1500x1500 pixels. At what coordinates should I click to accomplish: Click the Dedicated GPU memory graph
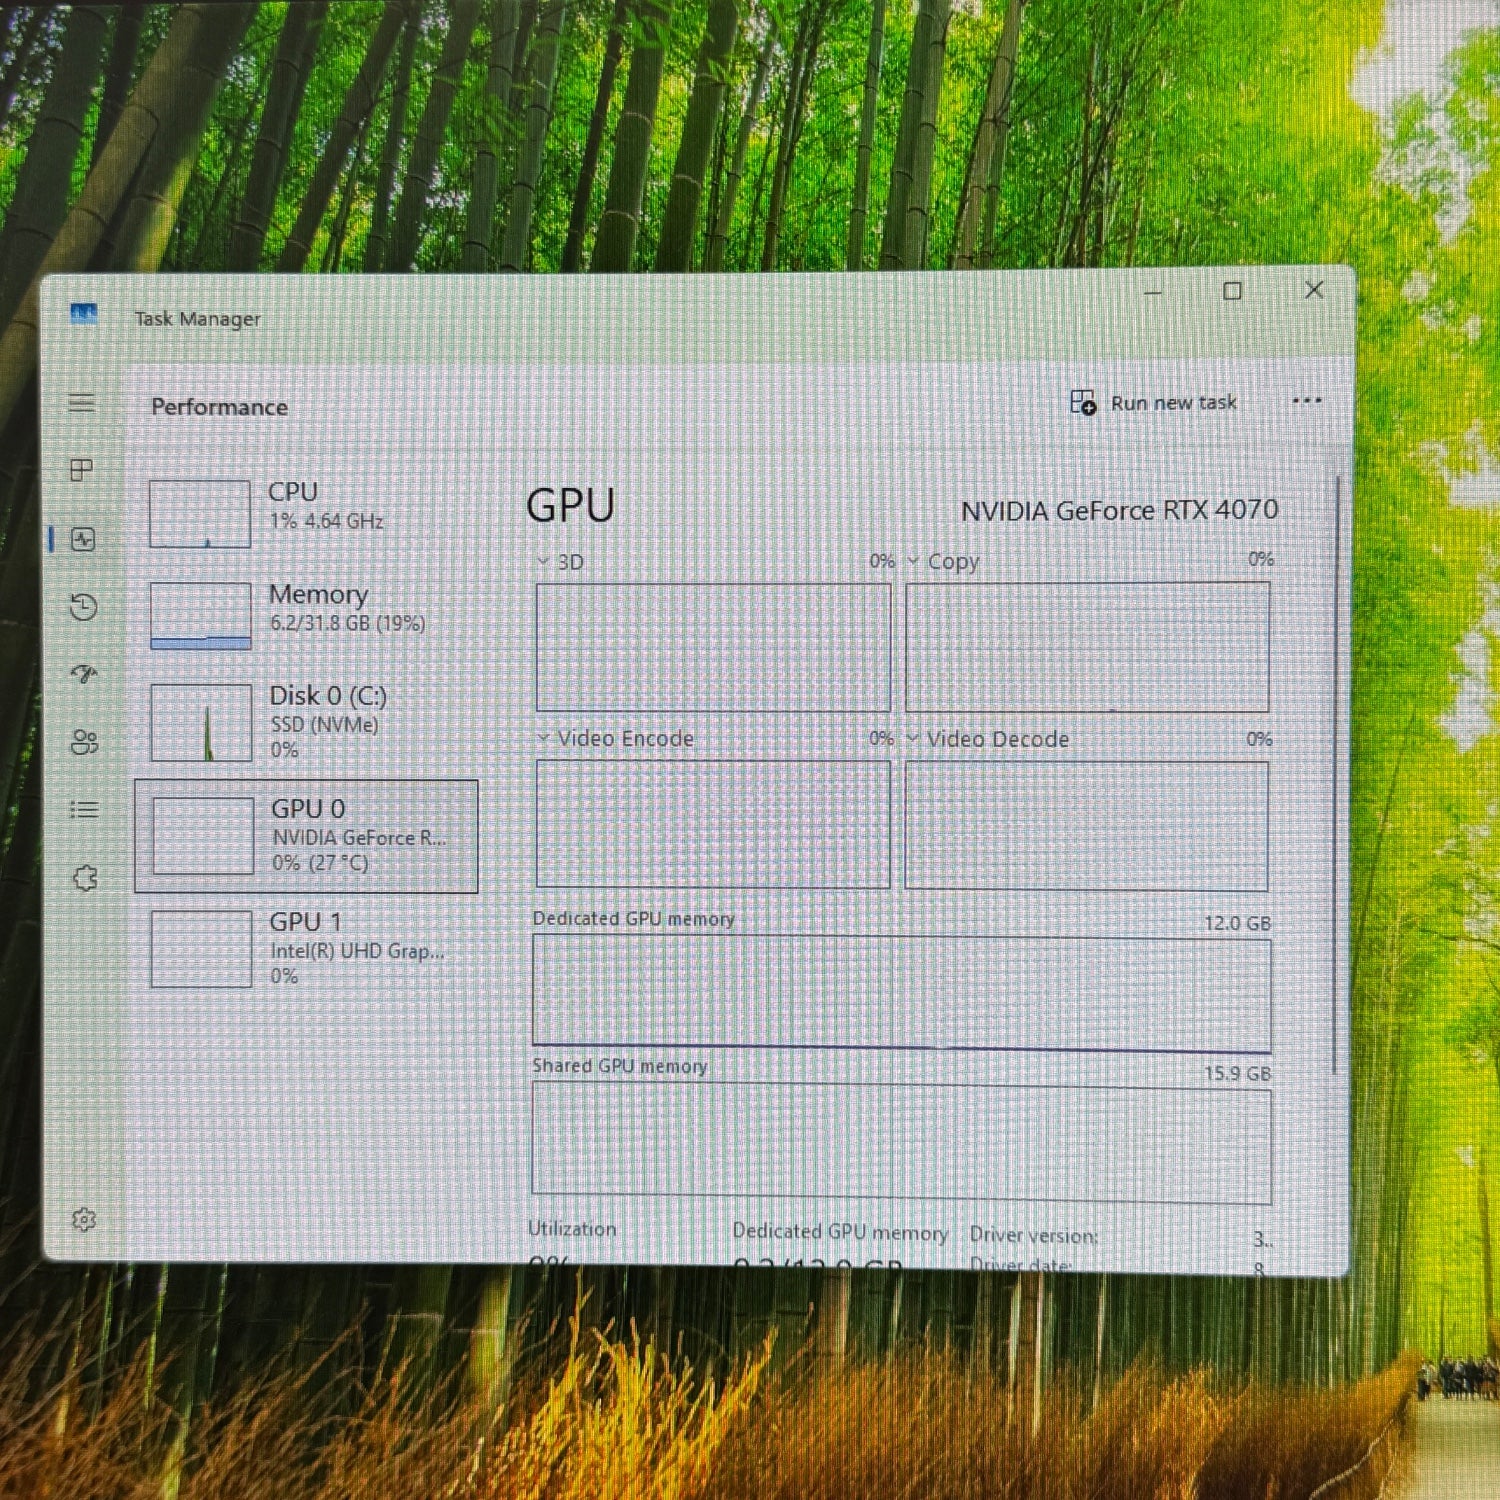902,993
